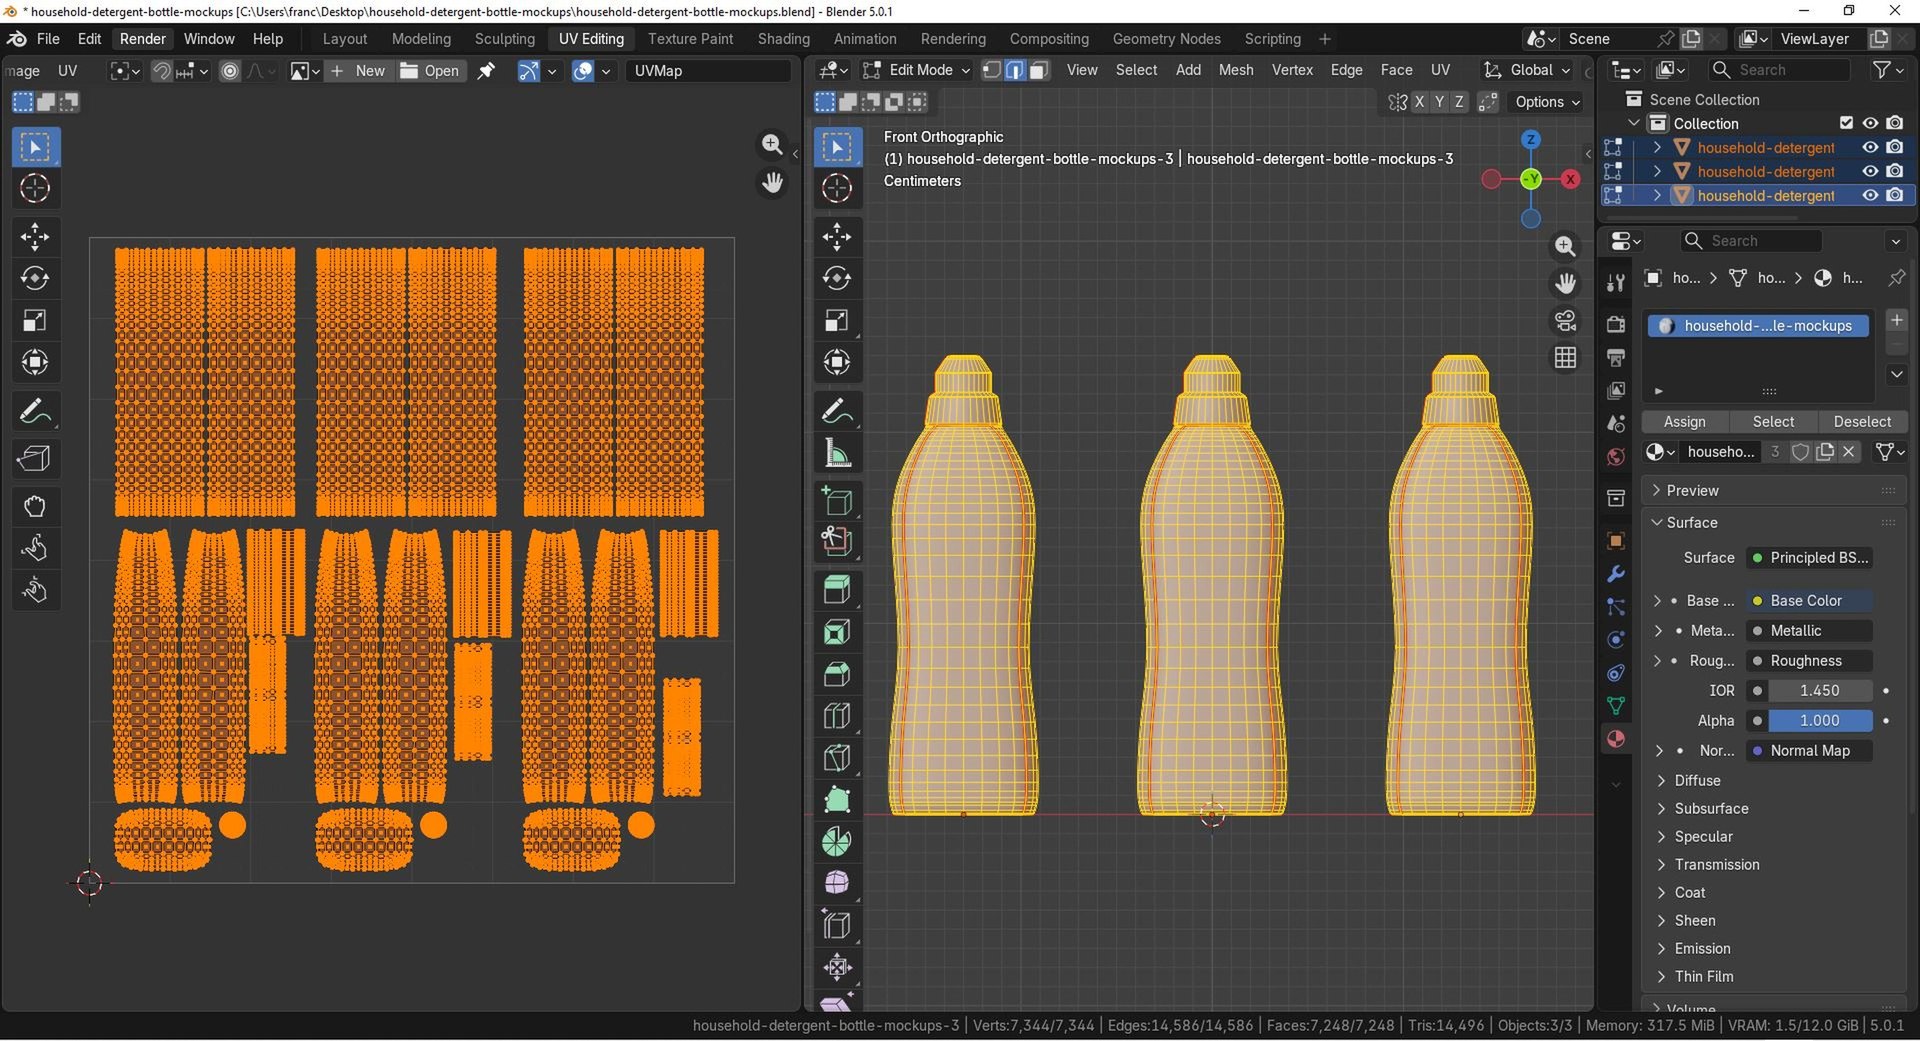Select the UV Relax sculpt tool
Viewport: 1920px width, 1041px height.
point(35,548)
